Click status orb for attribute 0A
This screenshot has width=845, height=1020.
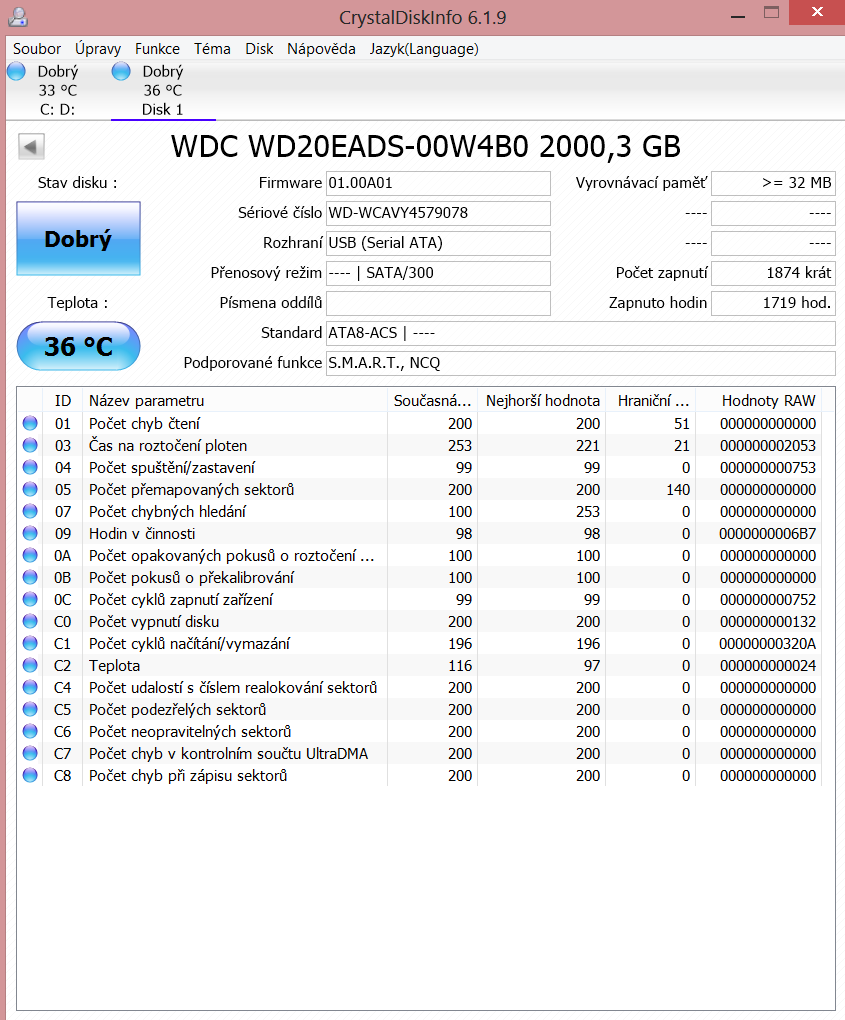(x=30, y=556)
